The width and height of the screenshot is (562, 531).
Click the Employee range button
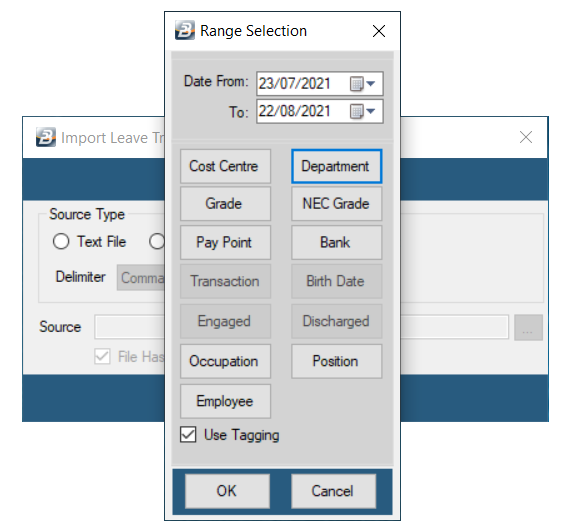[225, 401]
